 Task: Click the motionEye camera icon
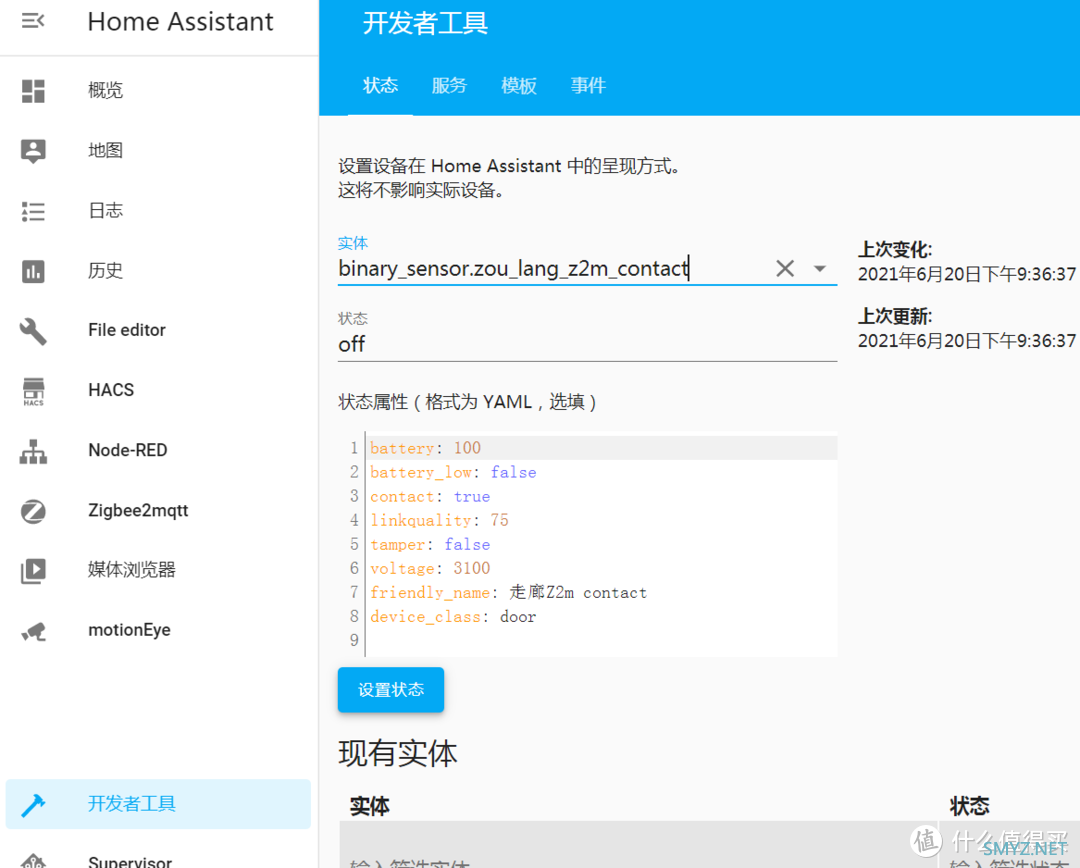coord(33,630)
